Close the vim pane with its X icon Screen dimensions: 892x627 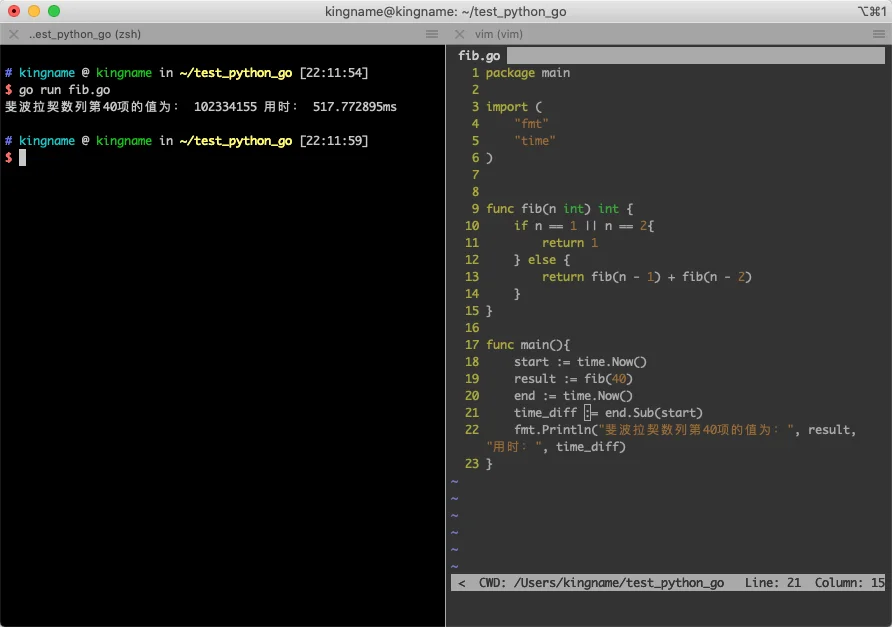pyautogui.click(x=460, y=34)
